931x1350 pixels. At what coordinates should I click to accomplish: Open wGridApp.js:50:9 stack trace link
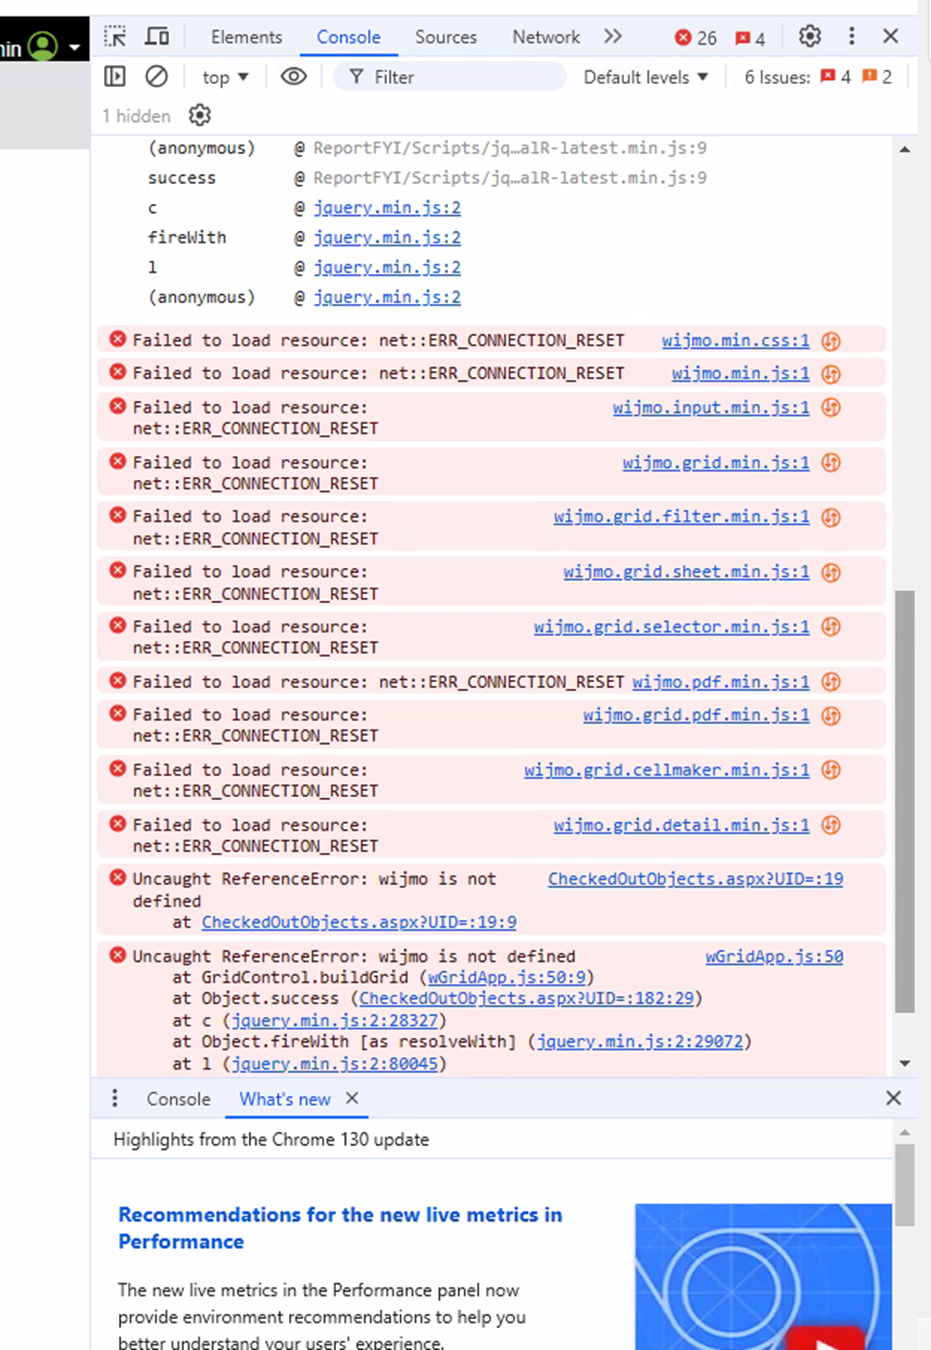507,978
